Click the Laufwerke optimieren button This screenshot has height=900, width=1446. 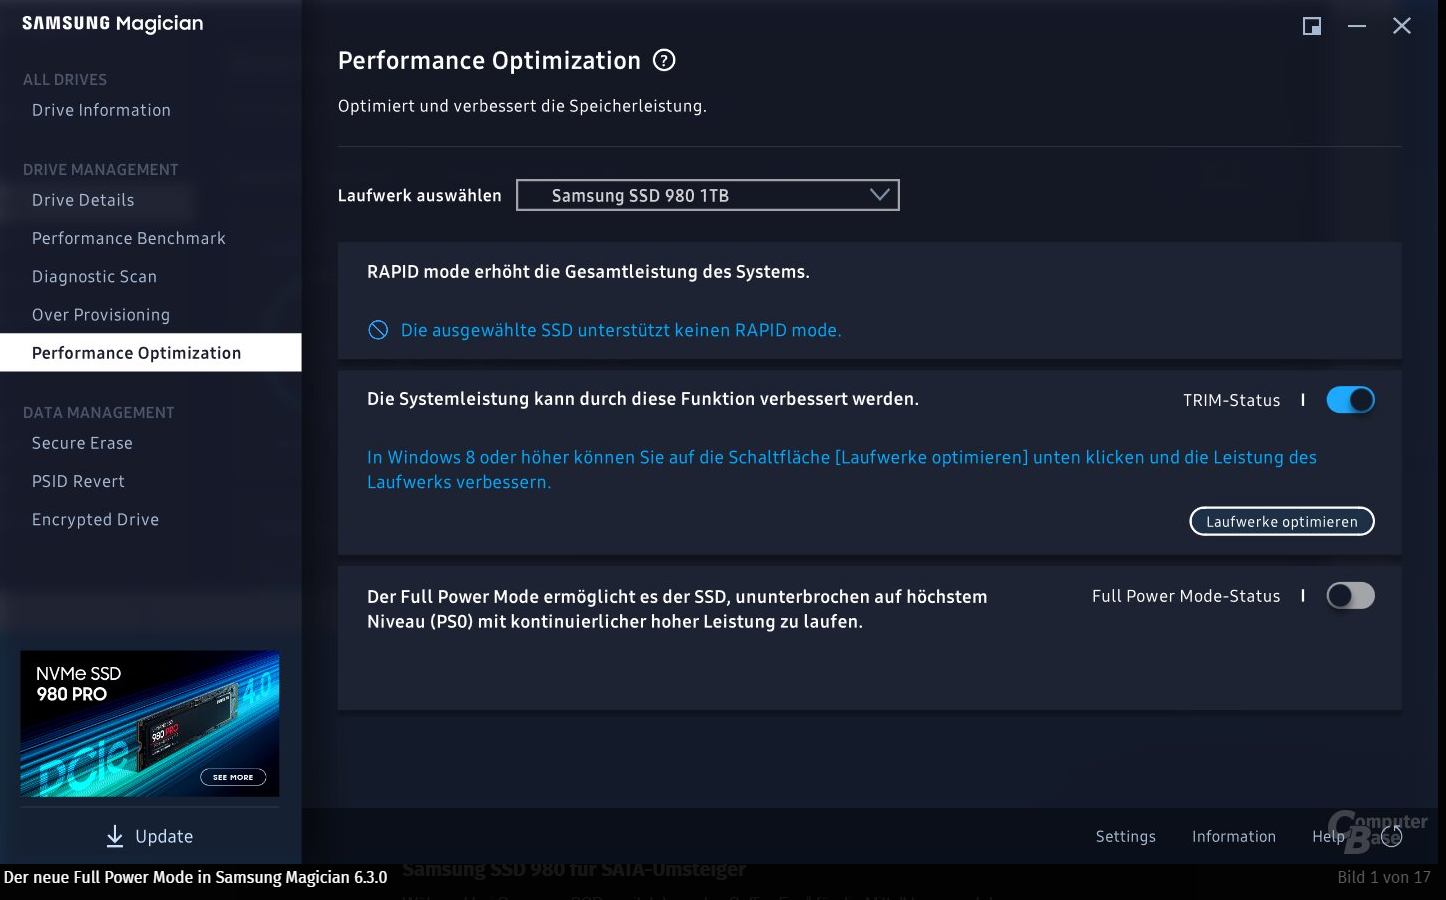(1281, 521)
